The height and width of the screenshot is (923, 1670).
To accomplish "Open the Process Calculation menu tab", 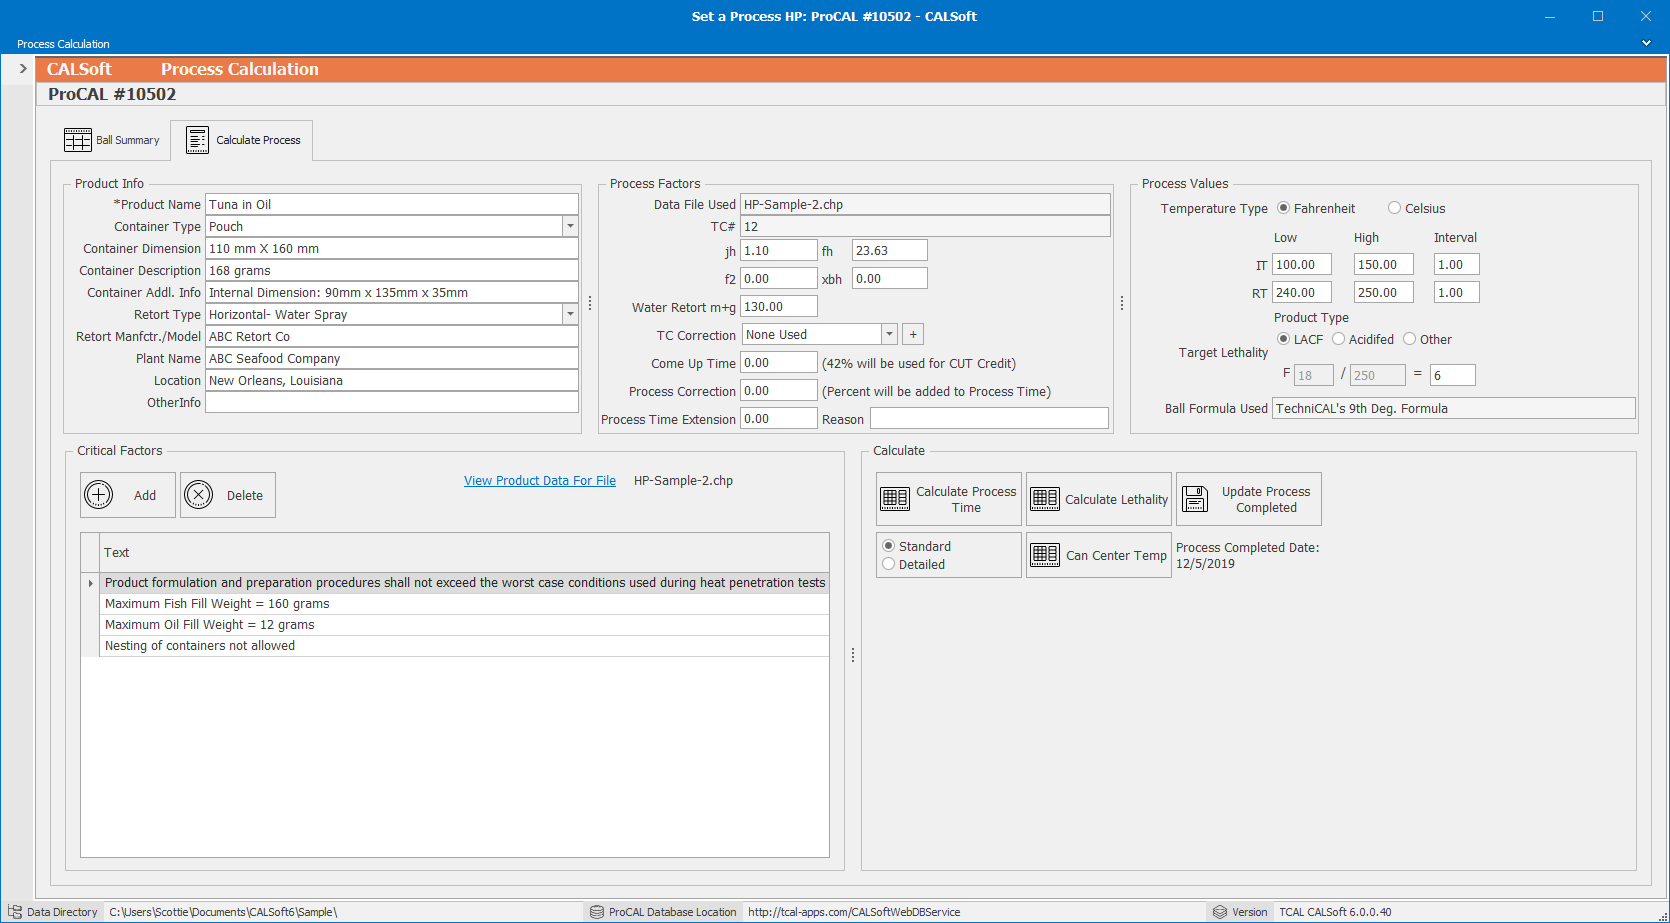I will coord(63,44).
